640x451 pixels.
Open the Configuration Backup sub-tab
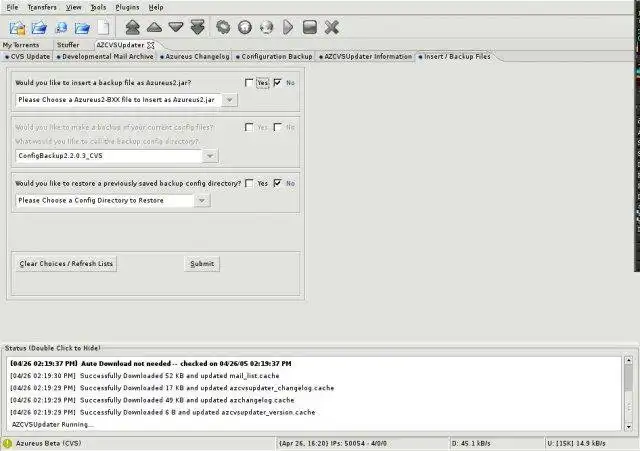[274, 57]
